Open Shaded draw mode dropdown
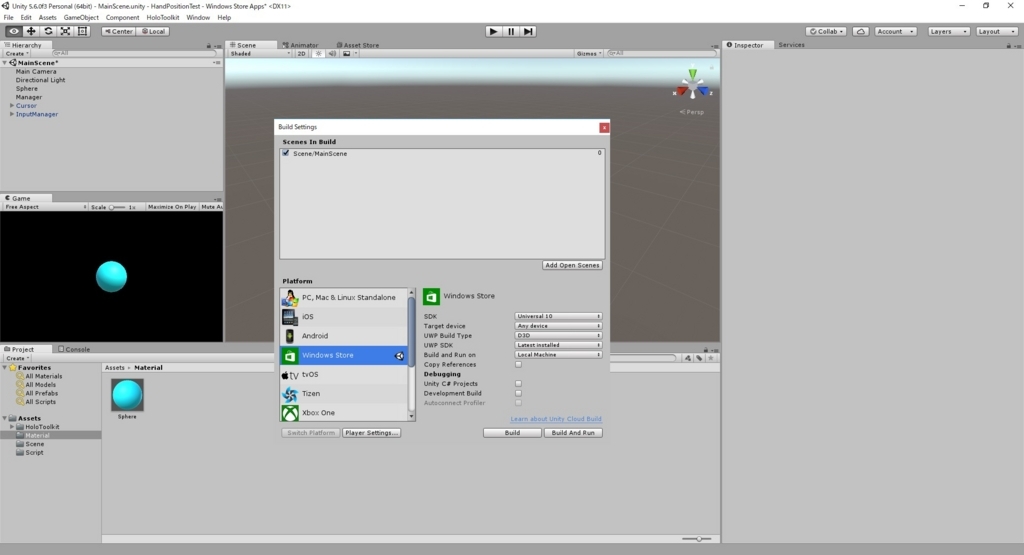1024x555 pixels. [x=260, y=54]
